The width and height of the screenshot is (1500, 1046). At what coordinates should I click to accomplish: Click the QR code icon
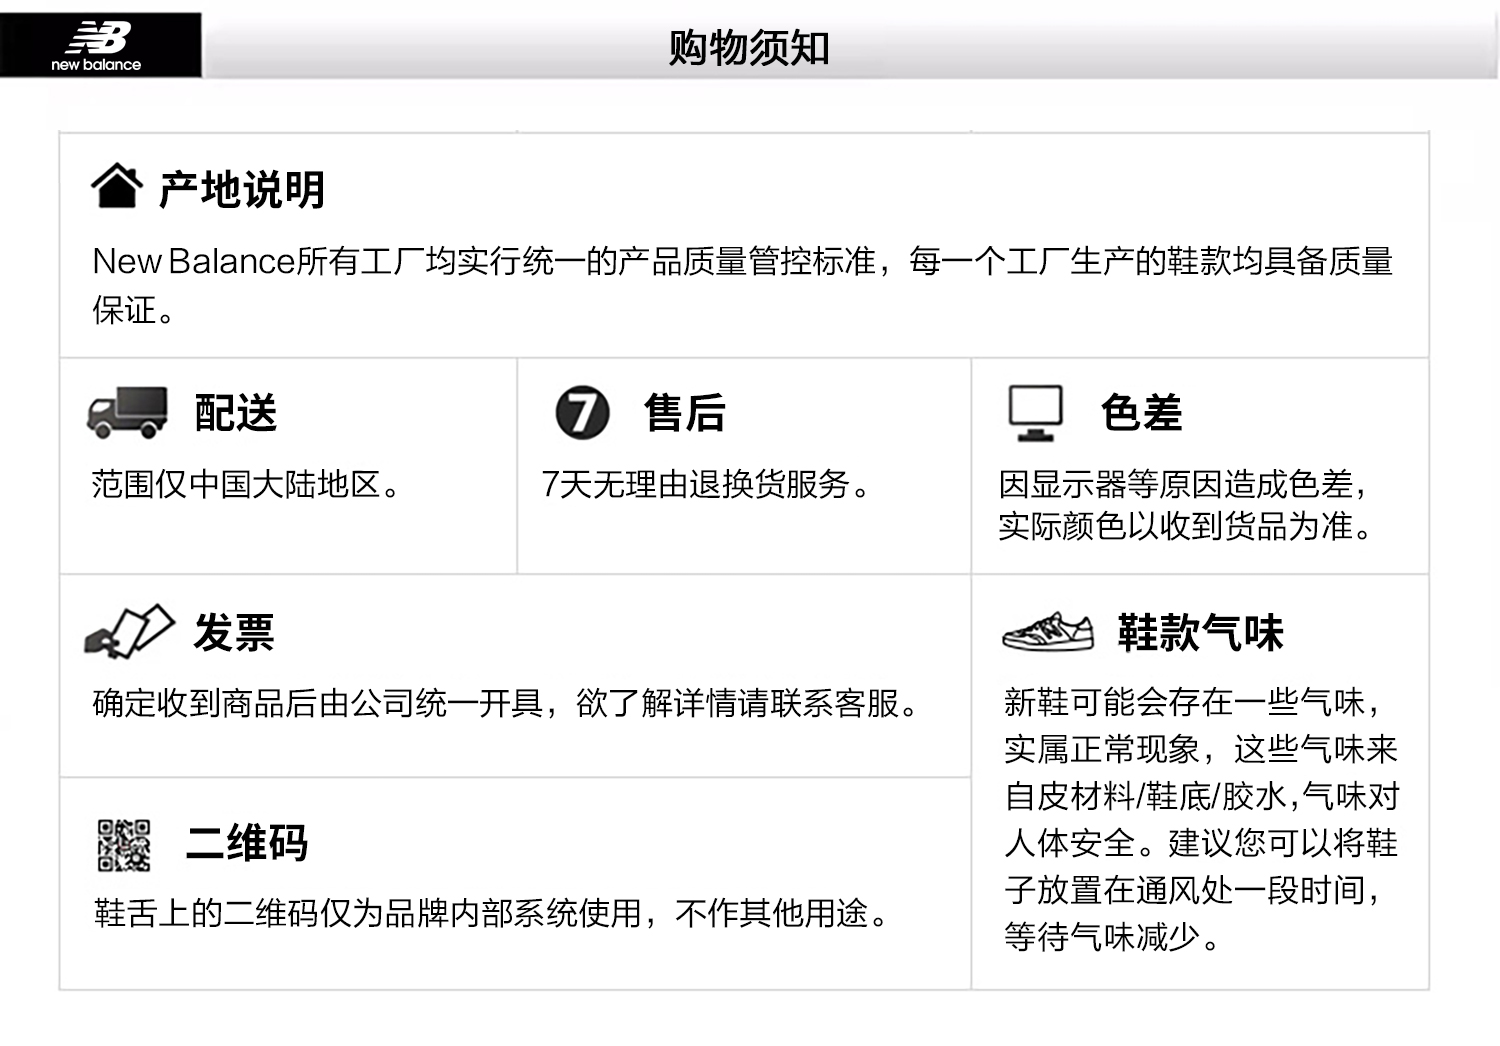point(124,845)
